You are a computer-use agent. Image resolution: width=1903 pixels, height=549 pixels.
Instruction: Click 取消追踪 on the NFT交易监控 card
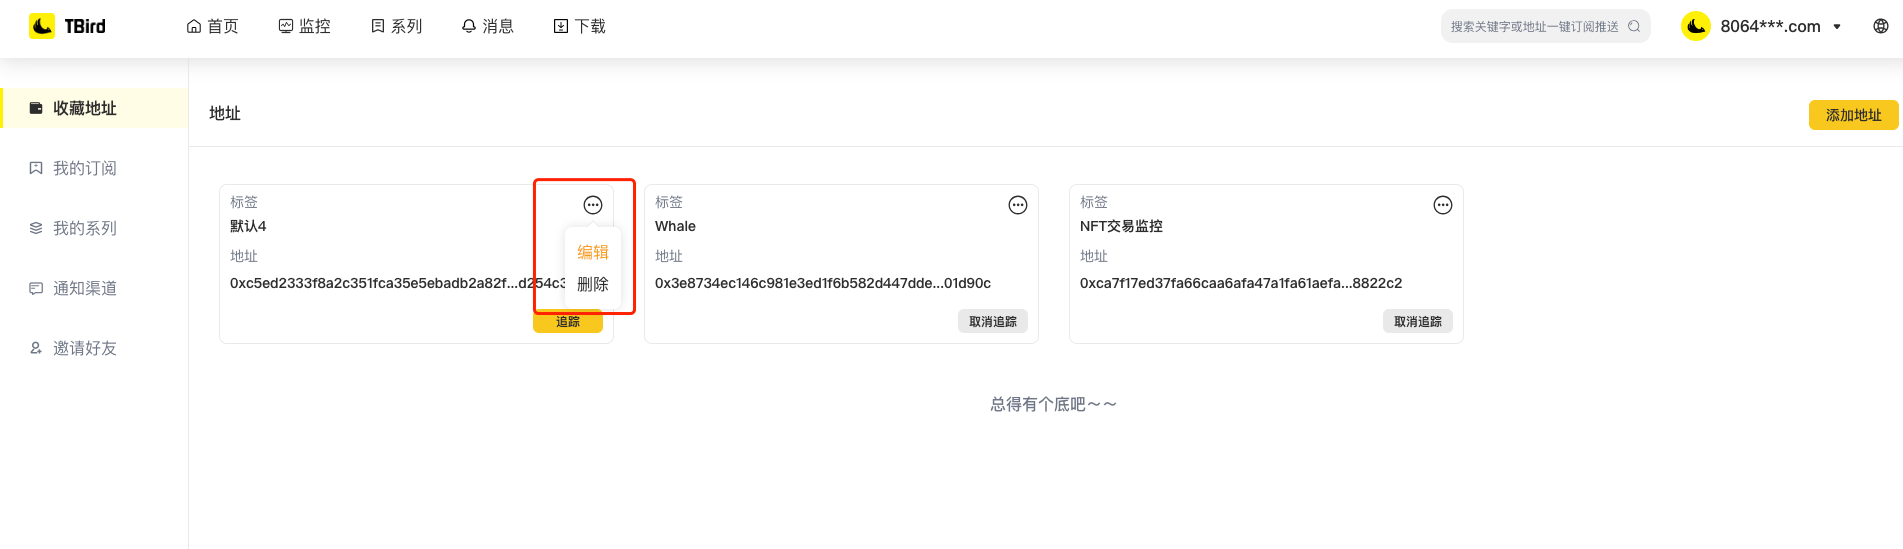coord(1417,321)
